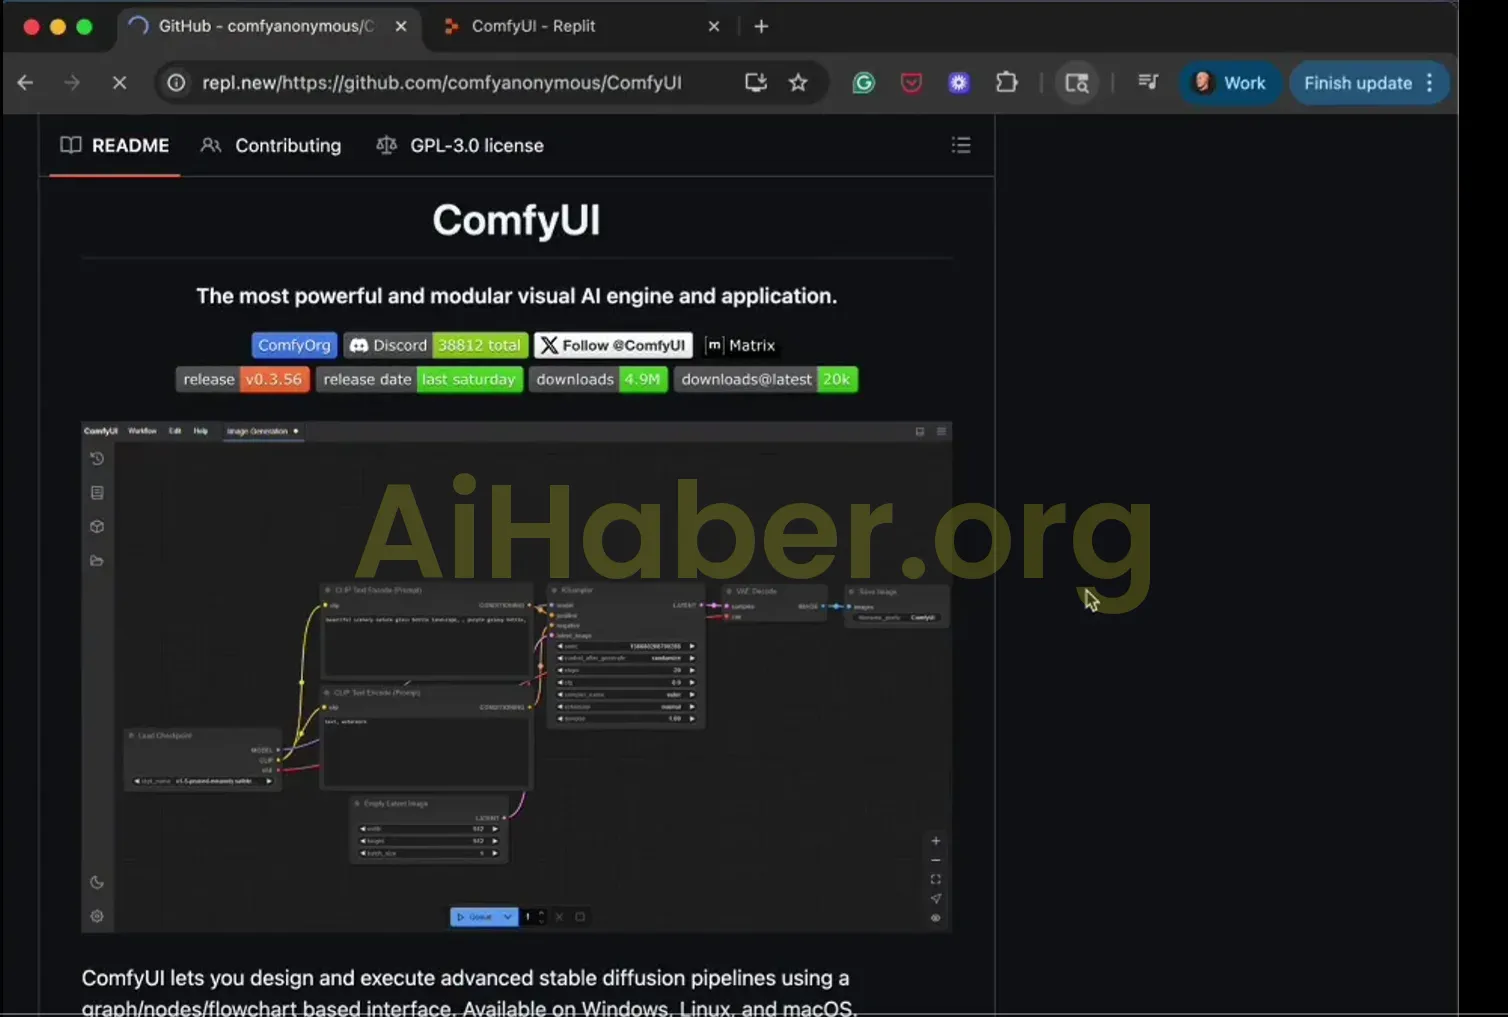
Task: Open the README outline list icon
Action: [x=961, y=145]
